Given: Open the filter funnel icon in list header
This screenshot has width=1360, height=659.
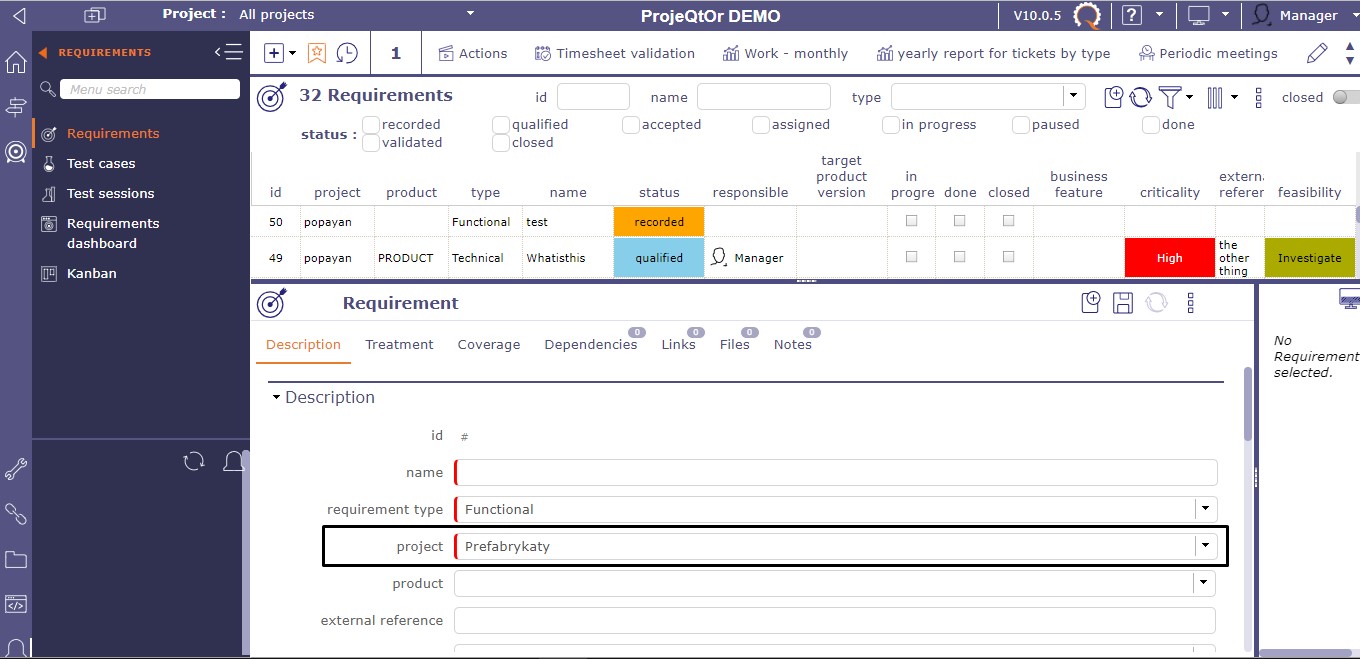Looking at the screenshot, I should click(1169, 97).
